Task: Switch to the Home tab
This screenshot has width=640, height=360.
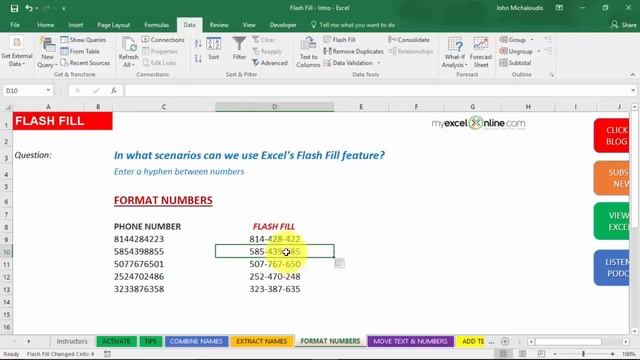Action: pos(45,25)
